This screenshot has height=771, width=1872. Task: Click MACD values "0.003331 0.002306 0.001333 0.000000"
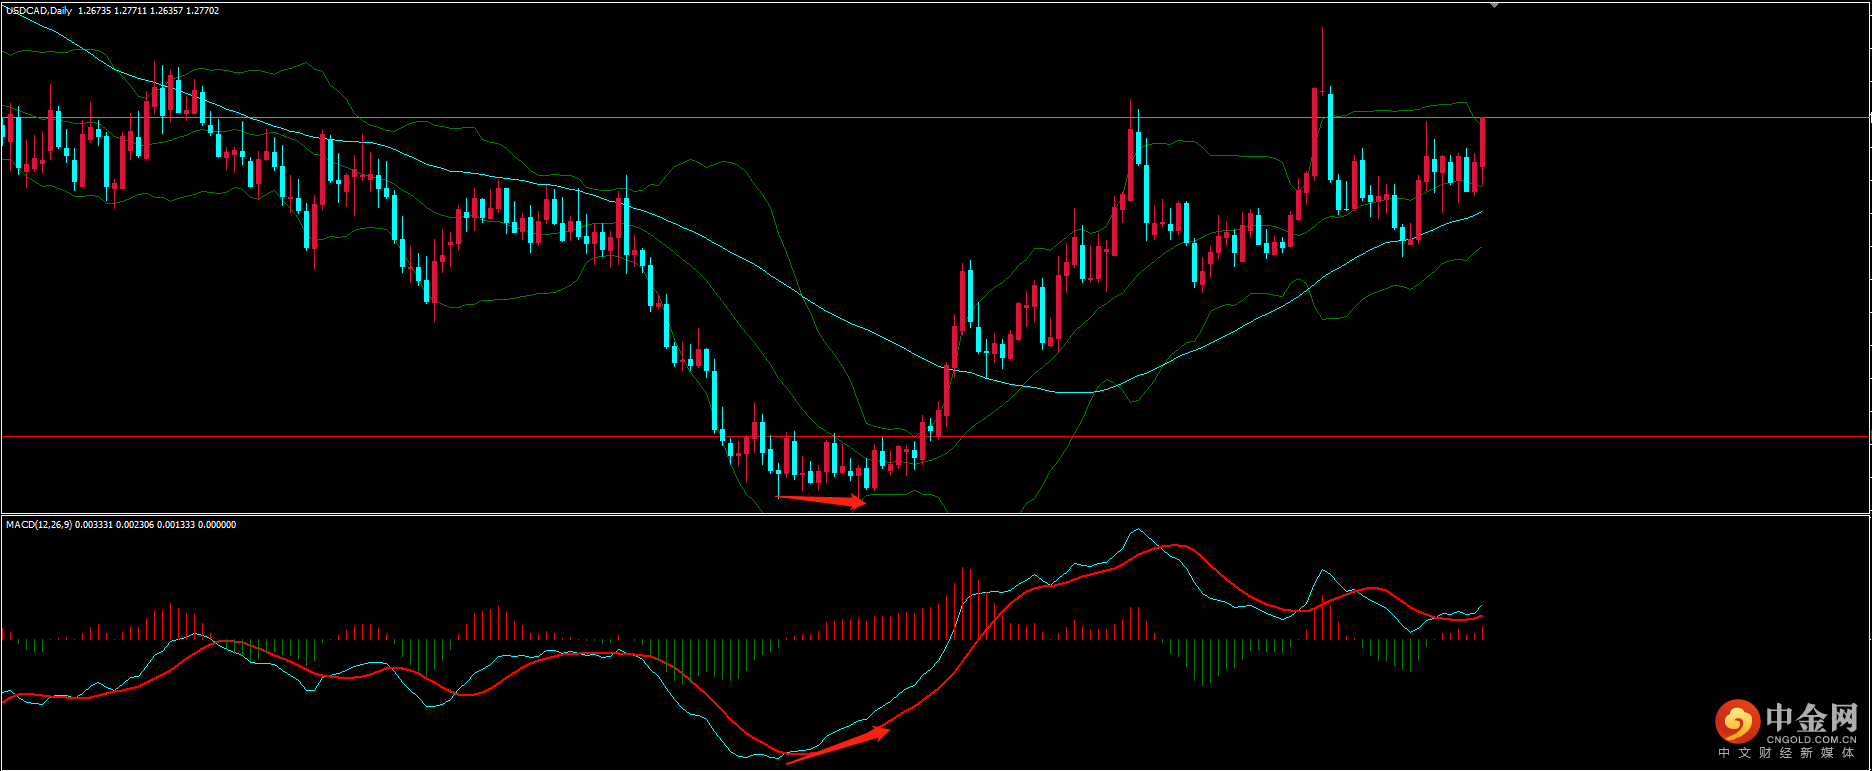156,525
